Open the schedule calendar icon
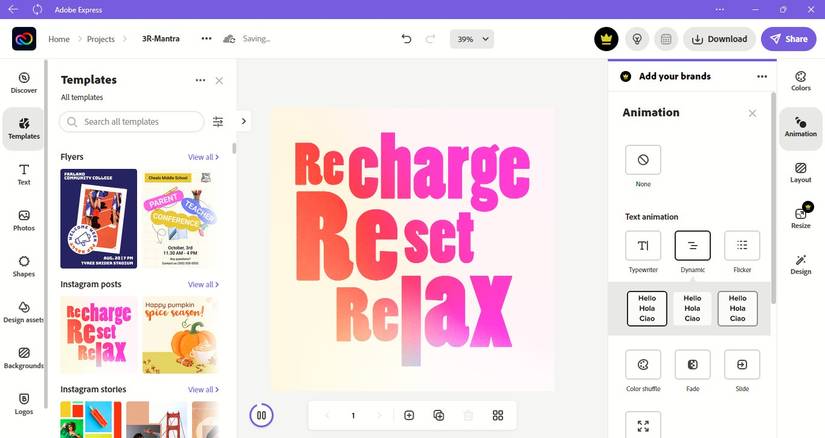Viewport: 825px width, 438px height. coord(666,39)
